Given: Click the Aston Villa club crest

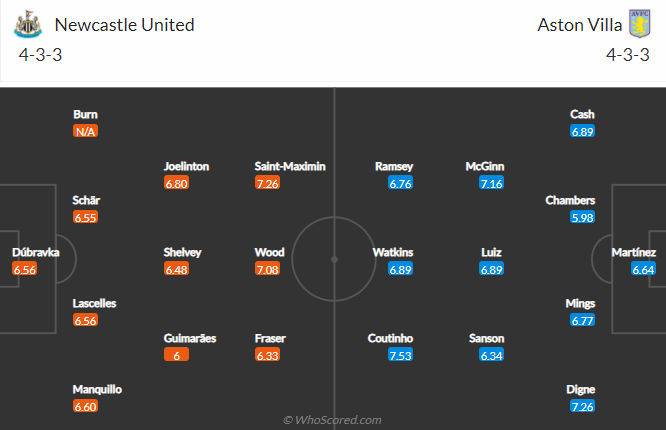Looking at the screenshot, I should [x=640, y=24].
